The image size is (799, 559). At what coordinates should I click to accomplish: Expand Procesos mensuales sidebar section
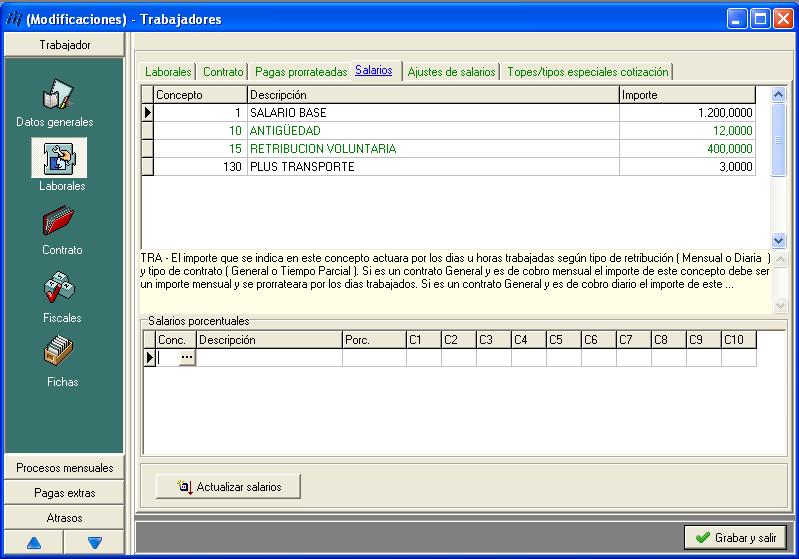(x=64, y=468)
